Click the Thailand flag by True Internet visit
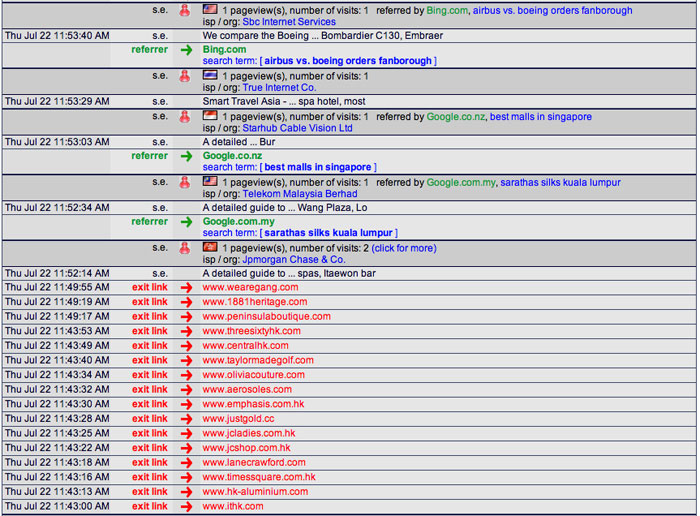700x516 pixels. click(x=210, y=75)
